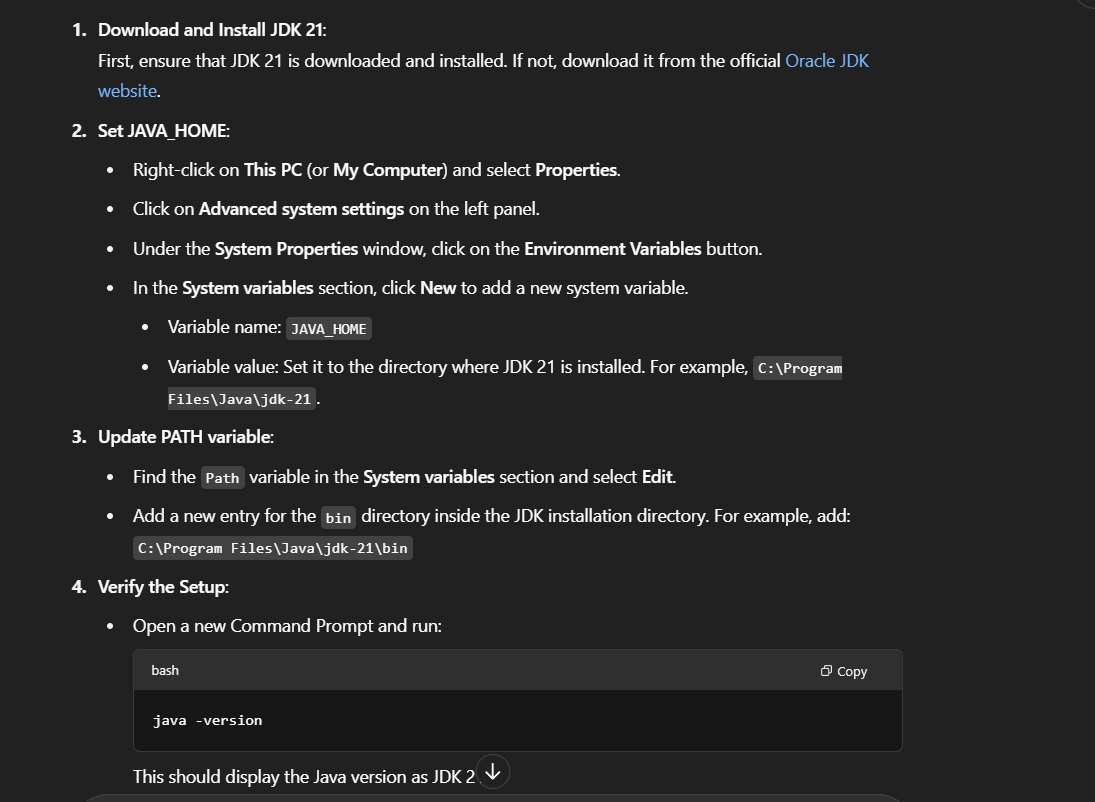Image resolution: width=1095 pixels, height=802 pixels.
Task: Click the "Verify the Setup" heading
Action: pos(162,587)
